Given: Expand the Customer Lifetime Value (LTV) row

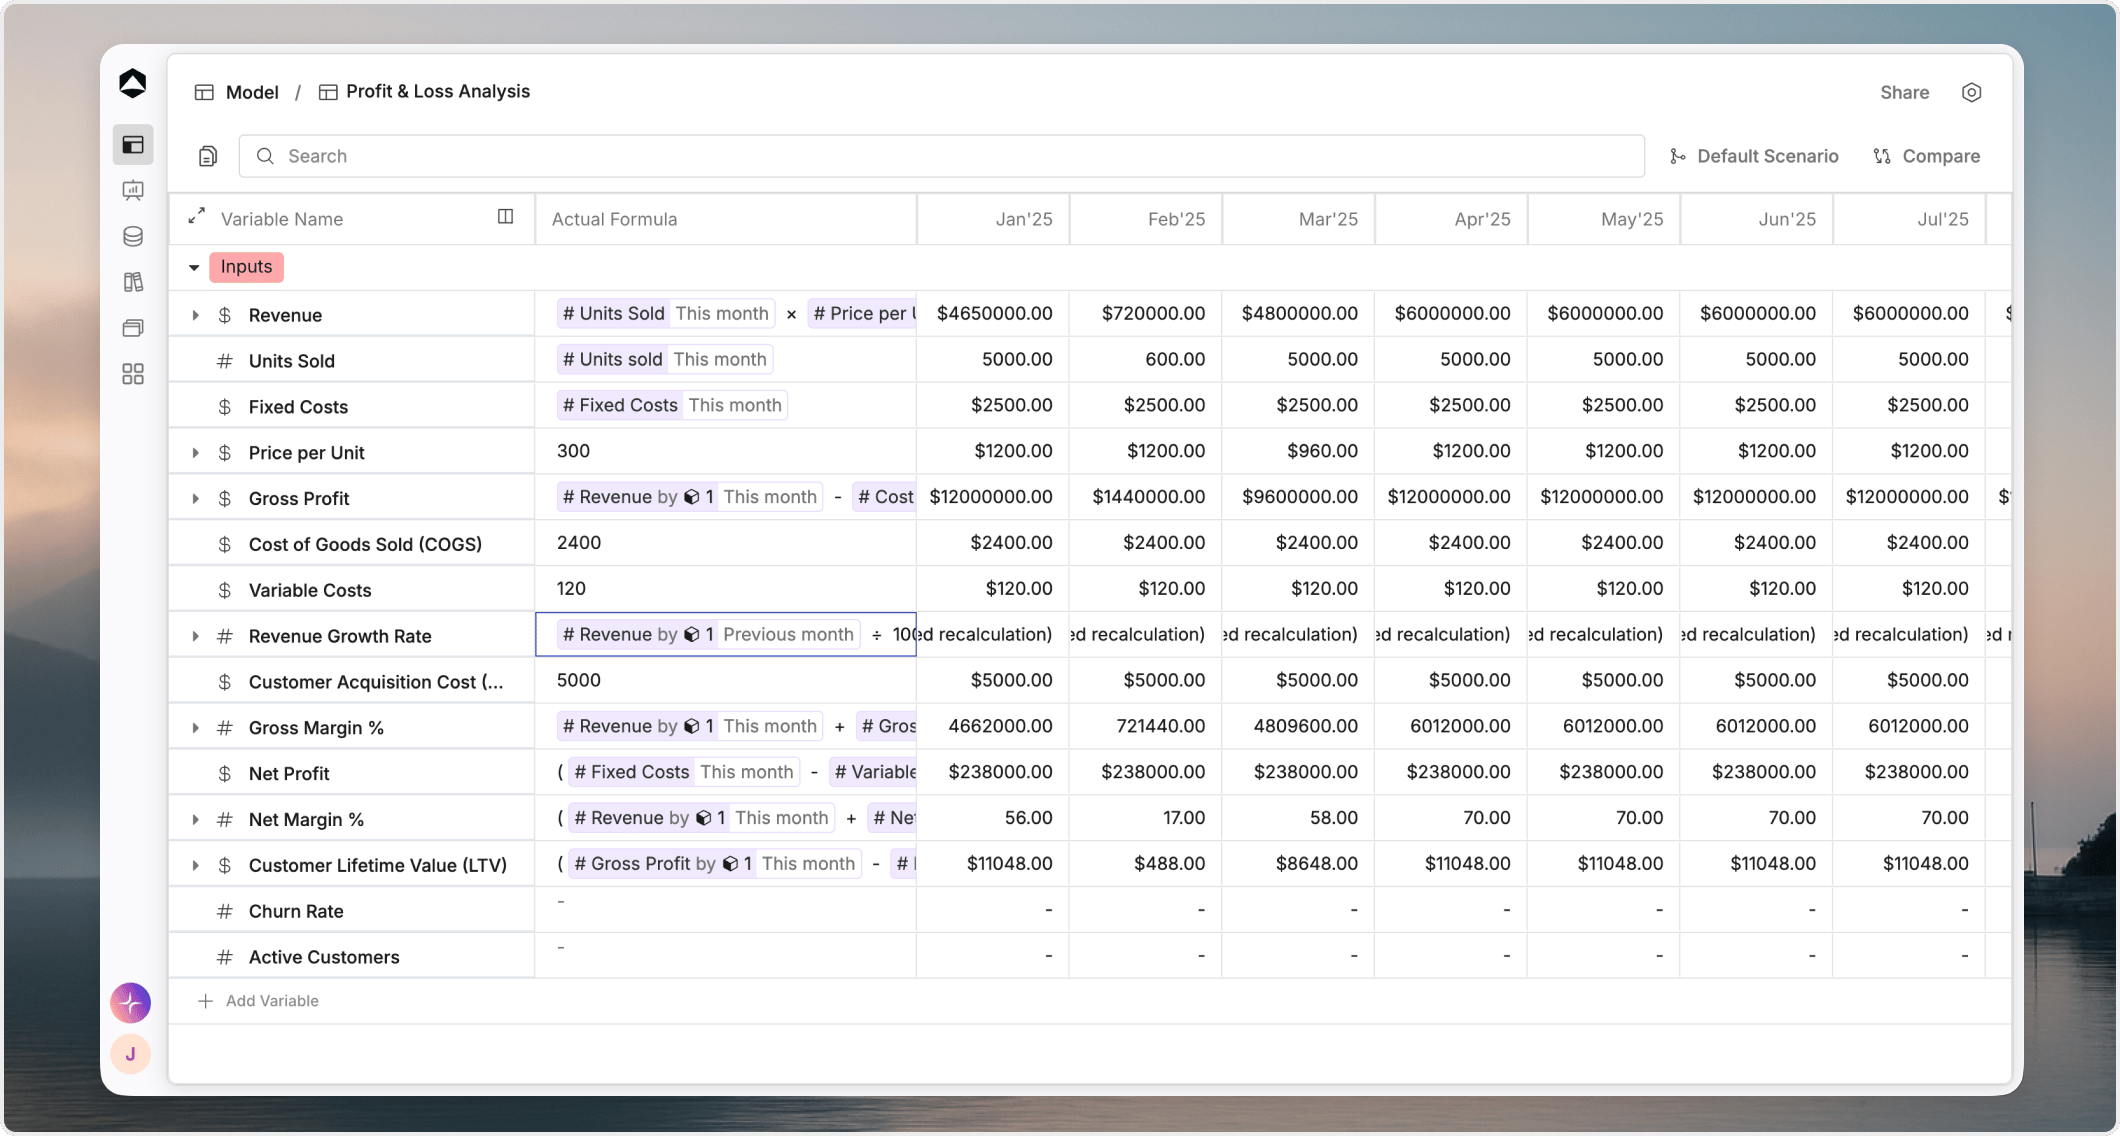Looking at the screenshot, I should click(196, 865).
